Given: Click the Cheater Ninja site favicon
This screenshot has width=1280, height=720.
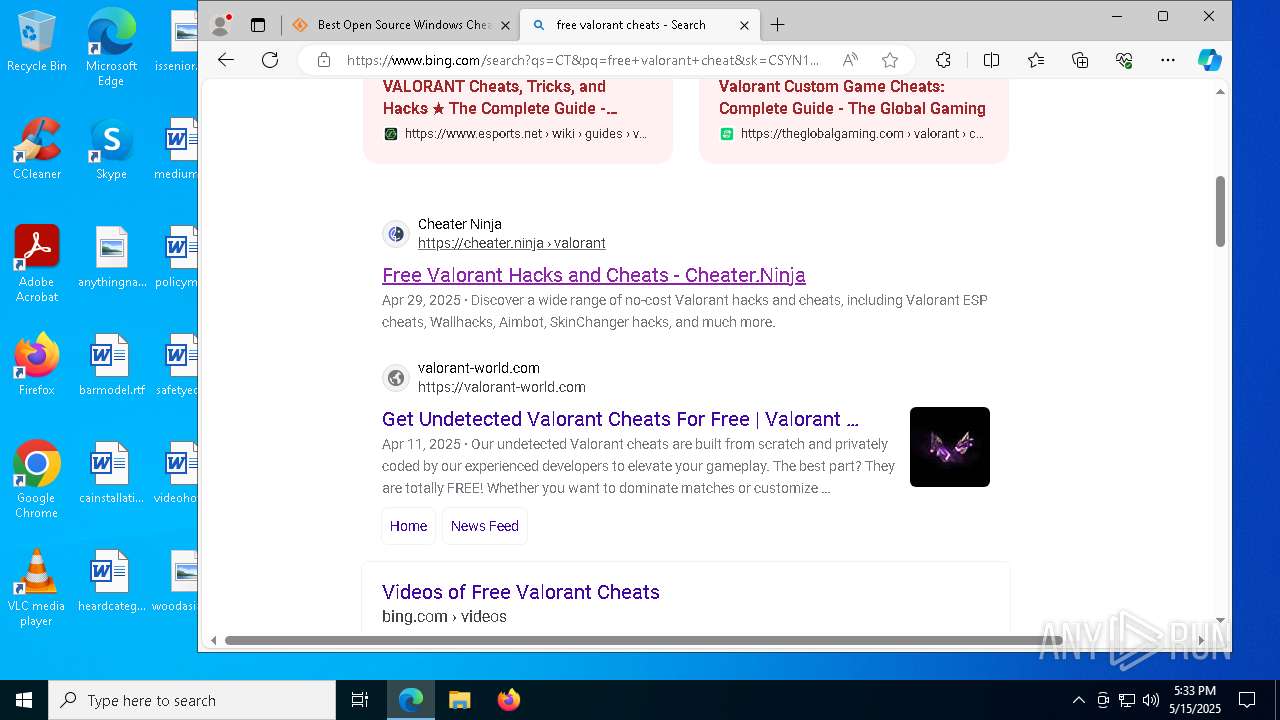Looking at the screenshot, I should (396, 234).
